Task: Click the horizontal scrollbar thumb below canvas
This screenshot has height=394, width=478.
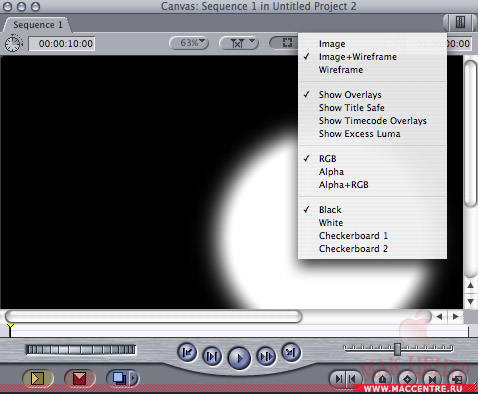Action: (154, 316)
